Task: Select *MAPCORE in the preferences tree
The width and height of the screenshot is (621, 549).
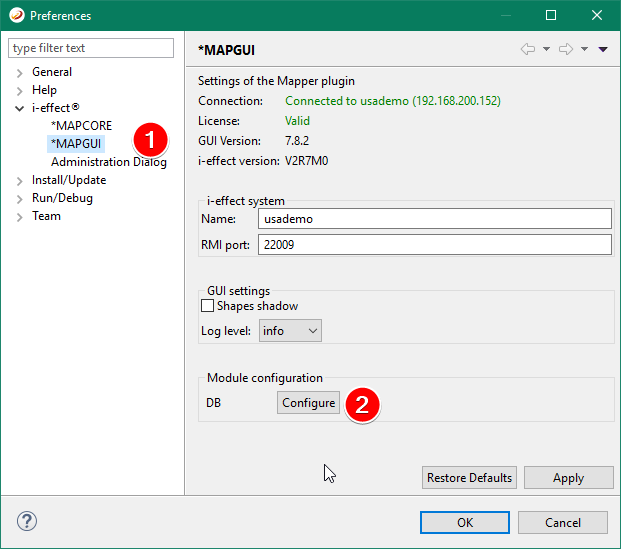Action: click(x=81, y=126)
